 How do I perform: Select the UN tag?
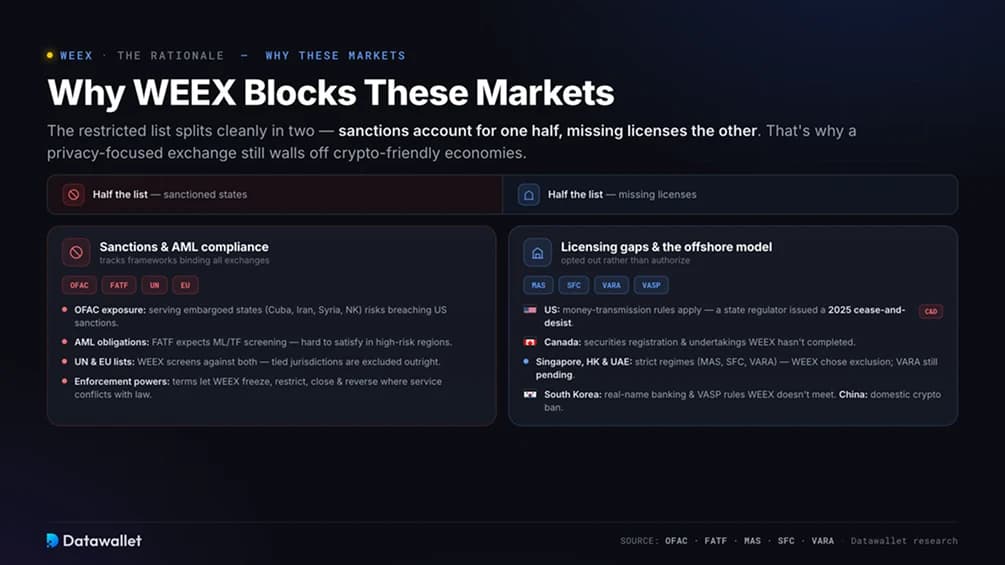click(x=154, y=285)
